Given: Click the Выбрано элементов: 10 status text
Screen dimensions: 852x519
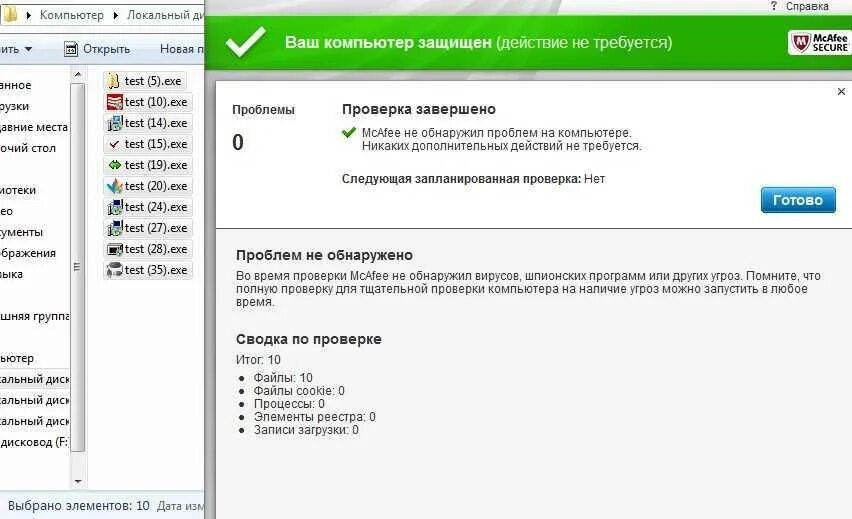Looking at the screenshot, I should pyautogui.click(x=79, y=506).
